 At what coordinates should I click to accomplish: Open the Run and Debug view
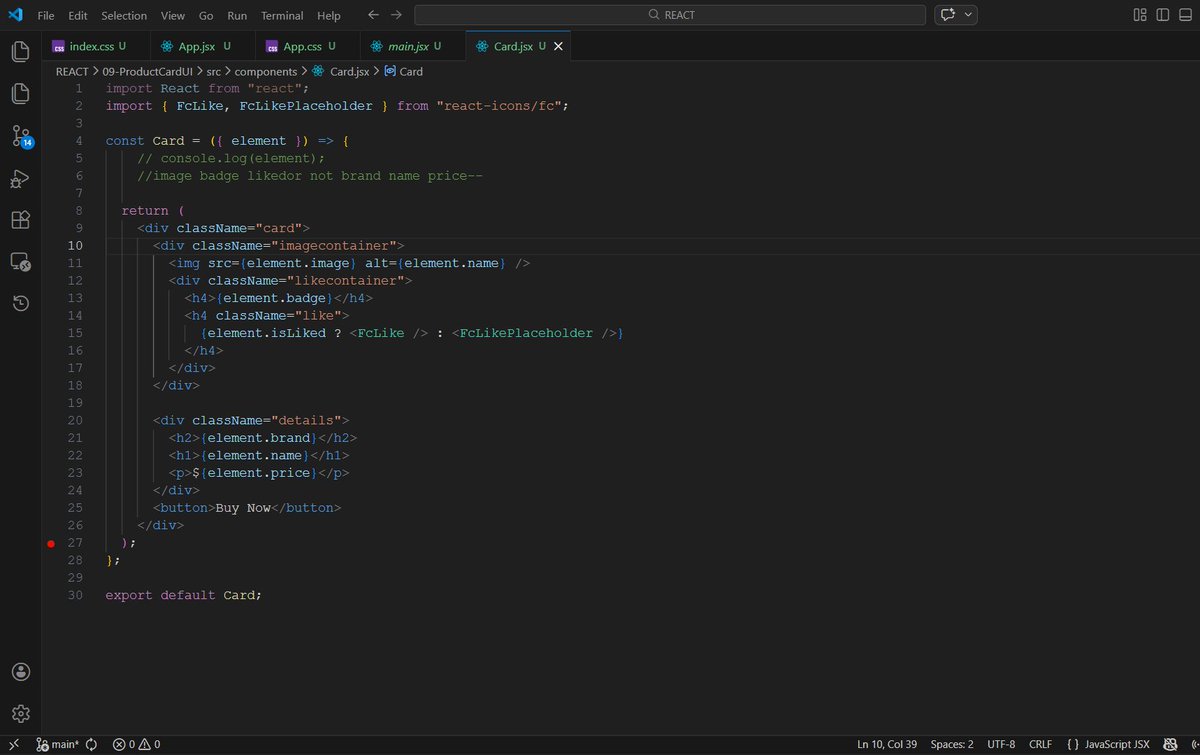[x=20, y=179]
